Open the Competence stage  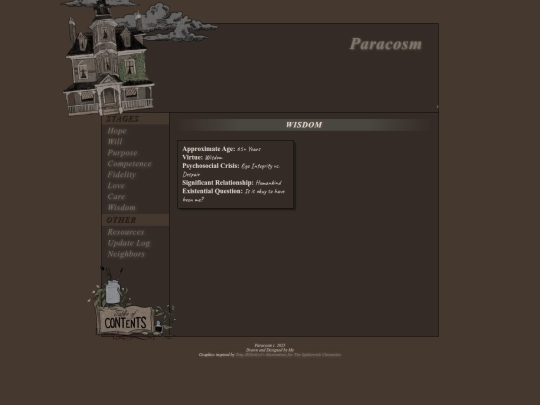[x=129, y=164]
